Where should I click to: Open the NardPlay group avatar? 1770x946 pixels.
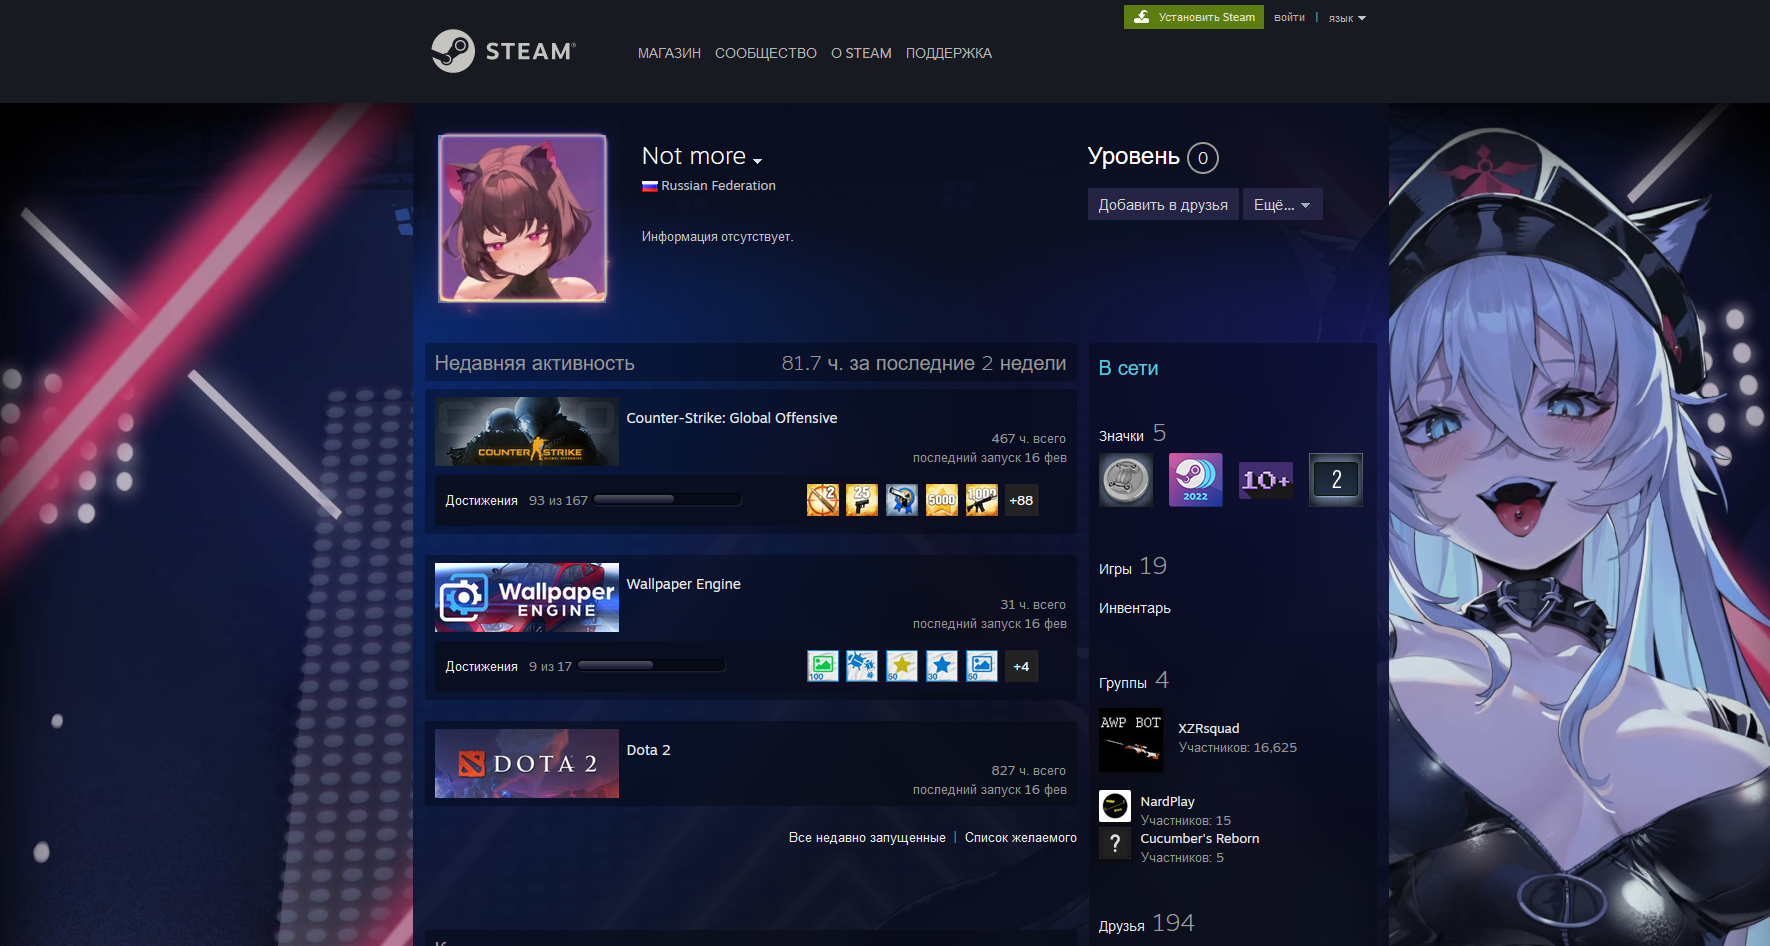pos(1115,806)
